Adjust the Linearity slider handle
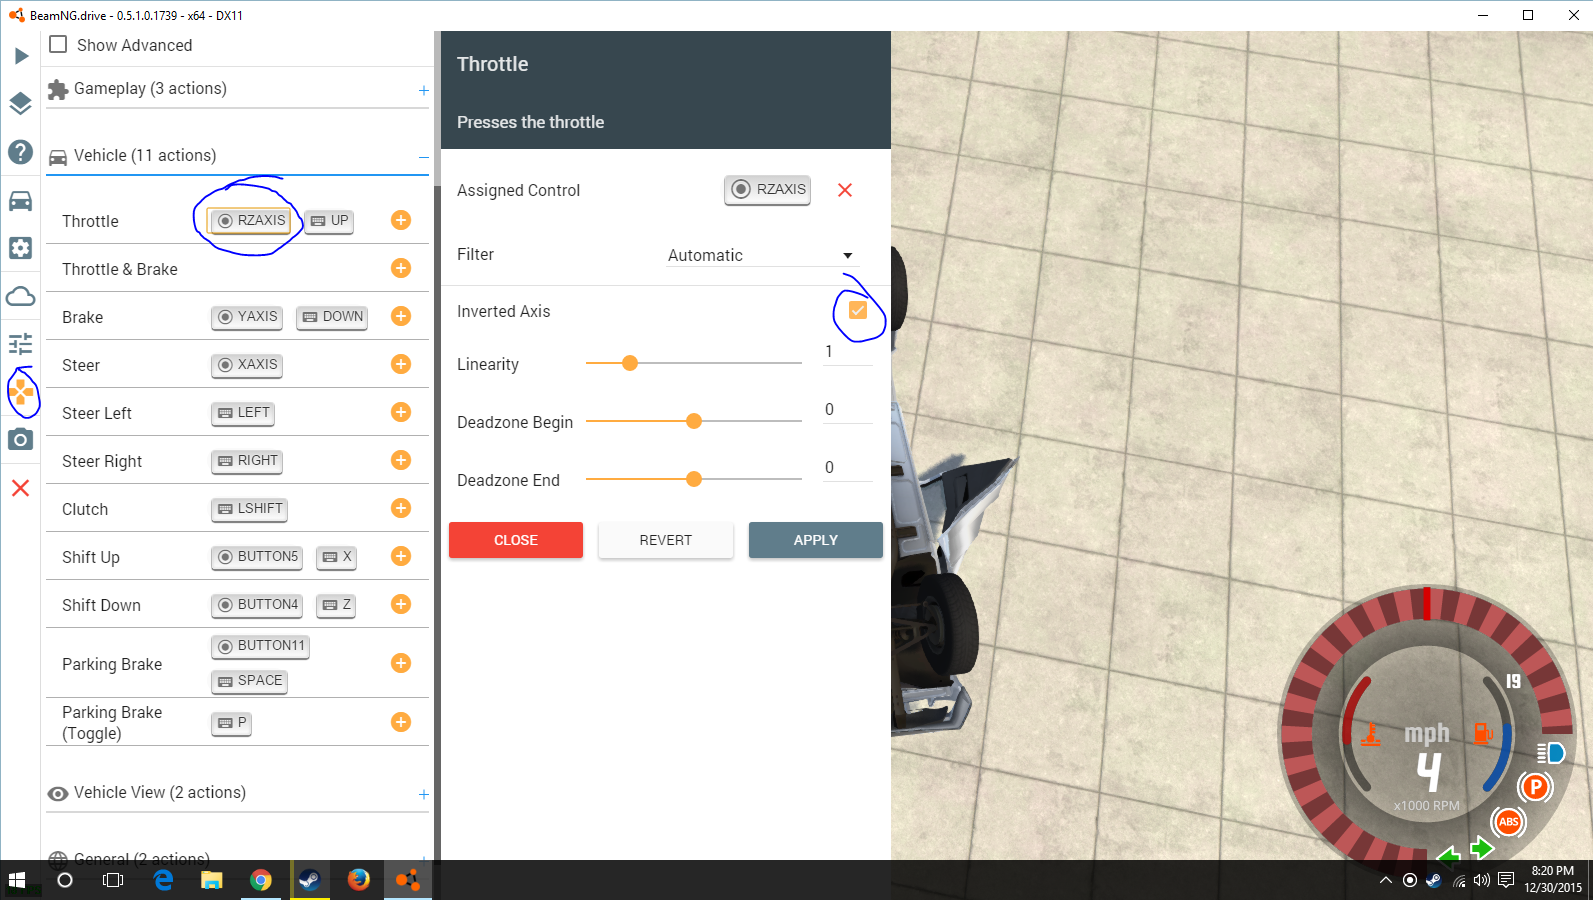Screen dimensions: 1593x900 630,363
